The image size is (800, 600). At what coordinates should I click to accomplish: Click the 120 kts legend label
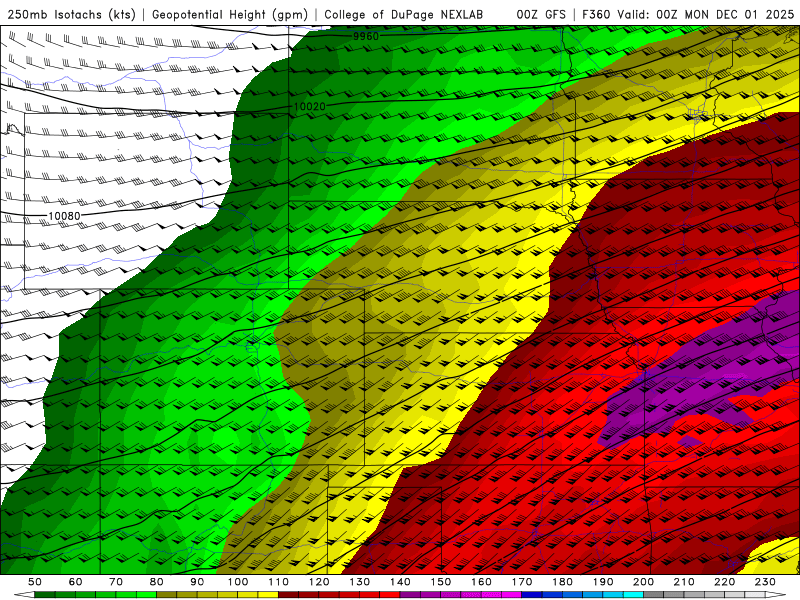pyautogui.click(x=319, y=582)
